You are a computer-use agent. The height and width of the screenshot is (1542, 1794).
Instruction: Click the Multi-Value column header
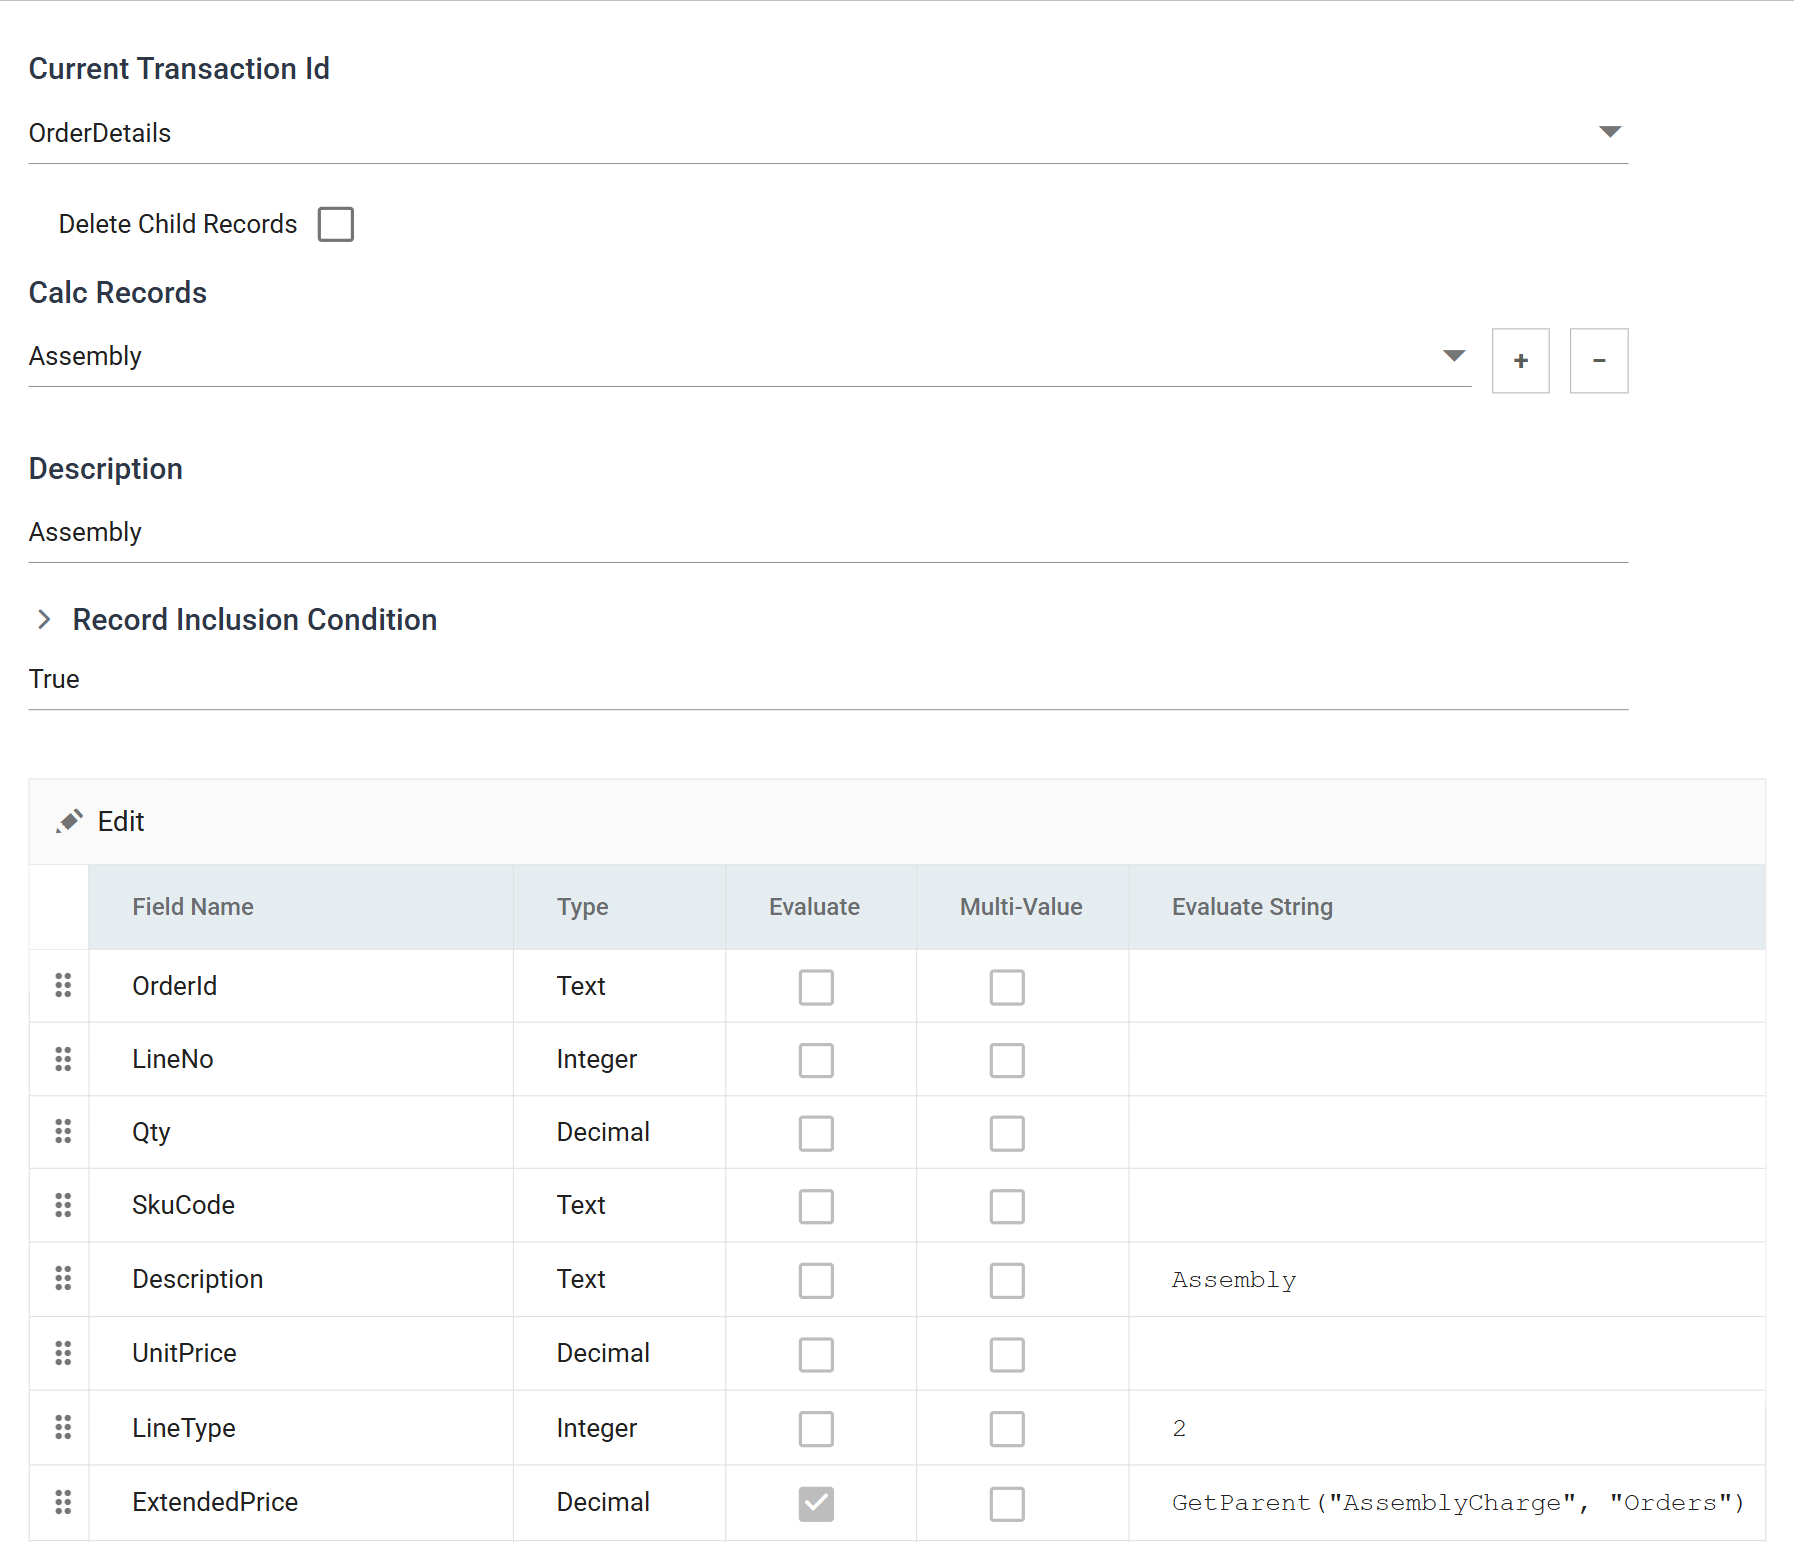coord(1021,907)
